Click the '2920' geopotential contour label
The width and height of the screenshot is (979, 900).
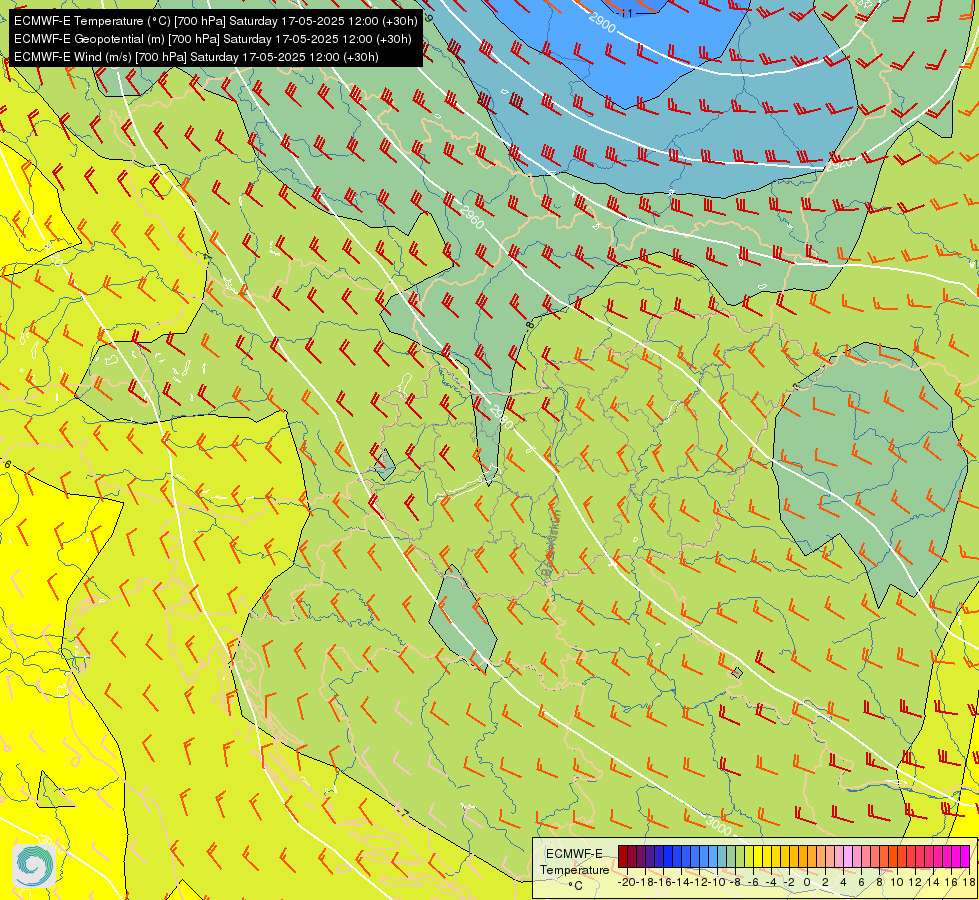point(840,164)
